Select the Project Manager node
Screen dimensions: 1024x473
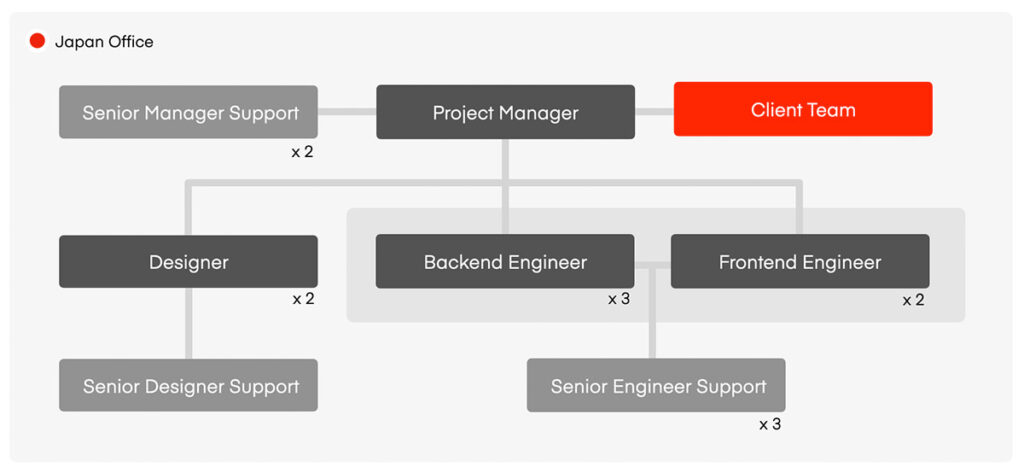pyautogui.click(x=505, y=112)
